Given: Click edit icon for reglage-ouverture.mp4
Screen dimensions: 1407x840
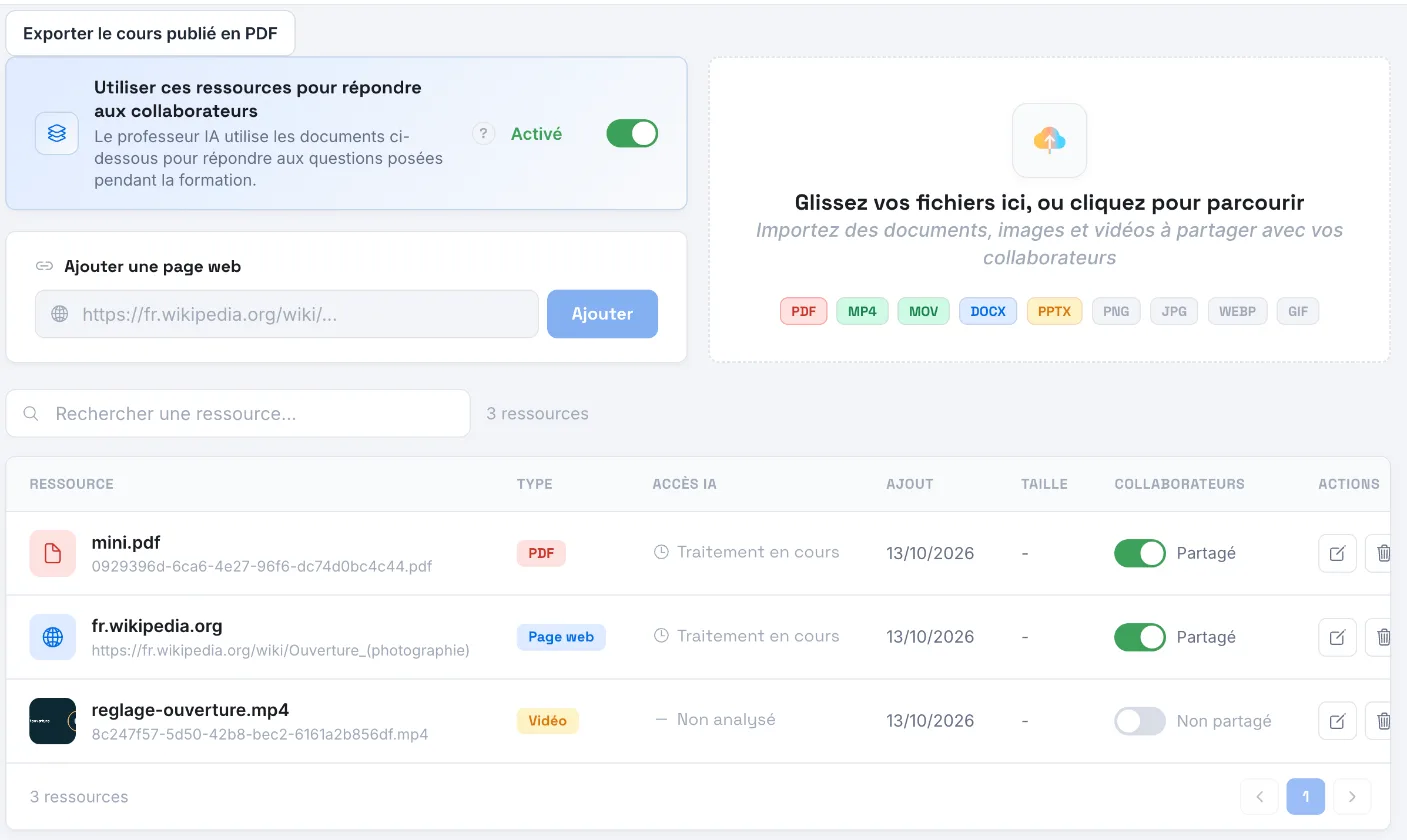Looking at the screenshot, I should tap(1337, 721).
